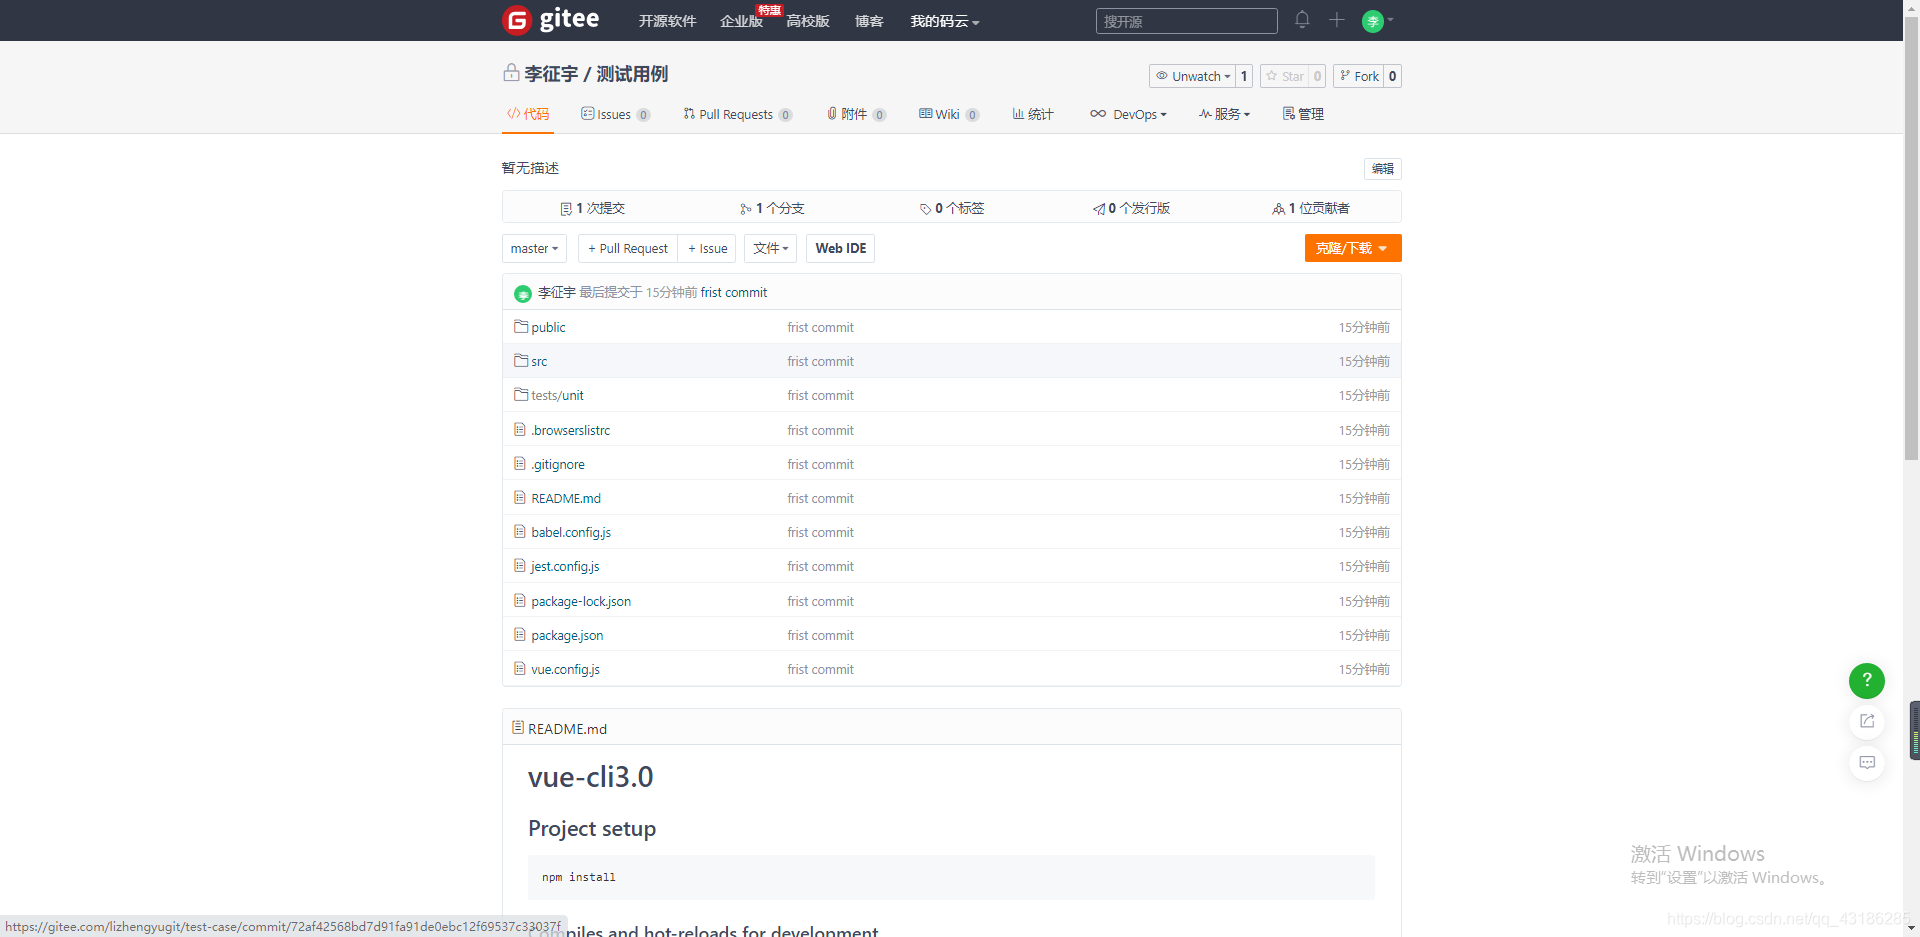Image resolution: width=1920 pixels, height=937 pixels.
Task: Open 企业版 in top navigation
Action: pos(741,21)
